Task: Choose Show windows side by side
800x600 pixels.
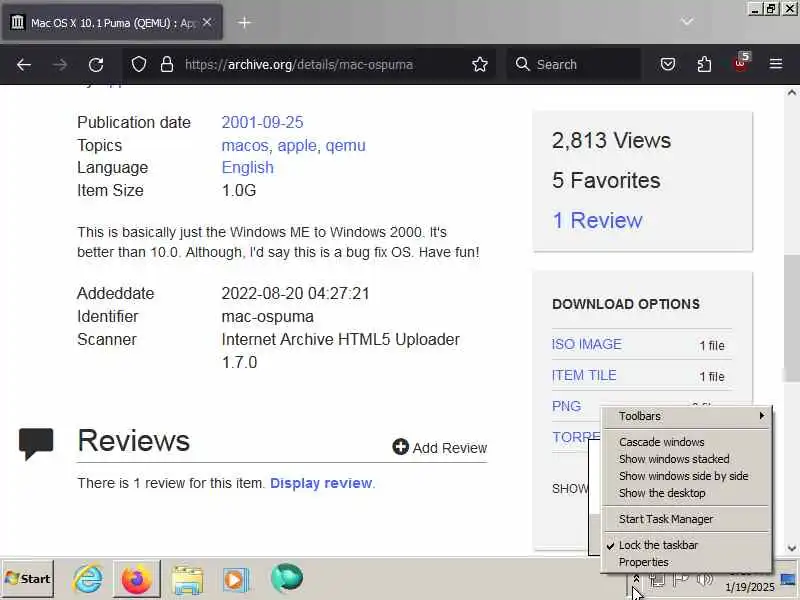Action: click(687, 476)
